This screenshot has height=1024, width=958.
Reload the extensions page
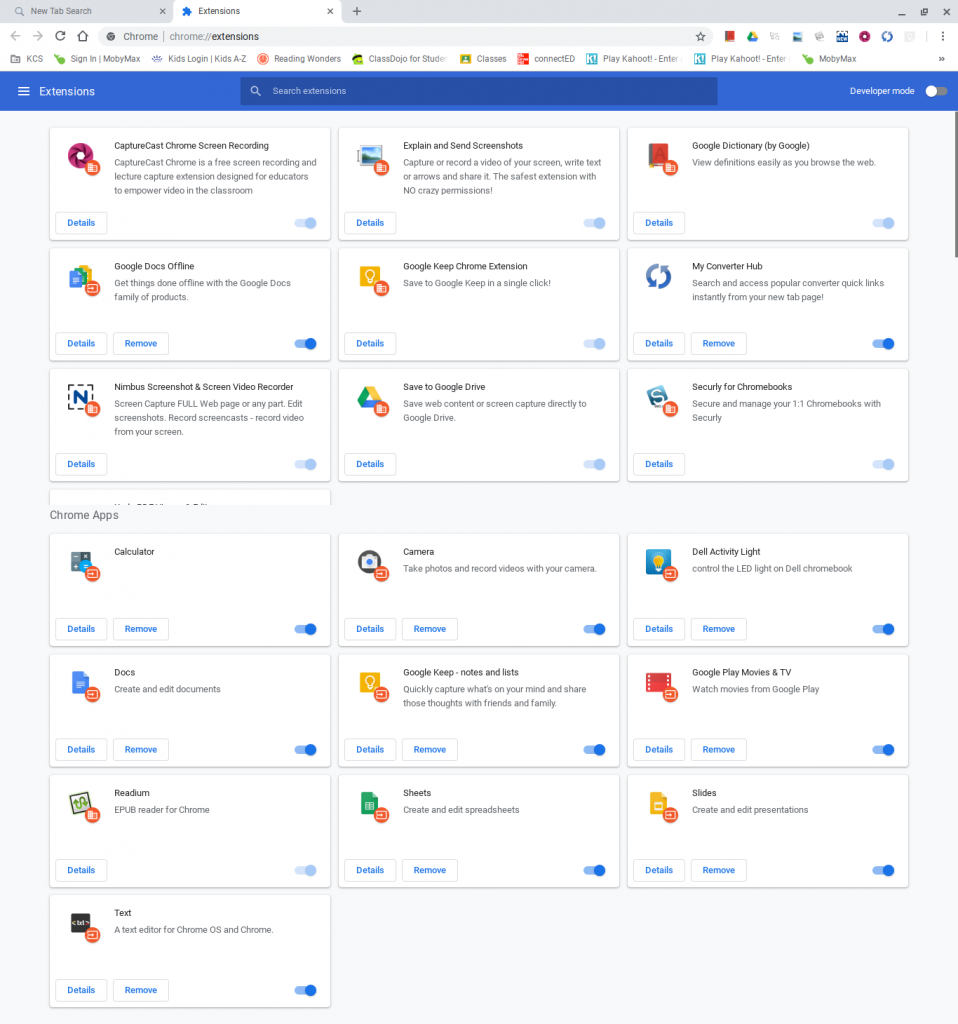click(x=60, y=37)
